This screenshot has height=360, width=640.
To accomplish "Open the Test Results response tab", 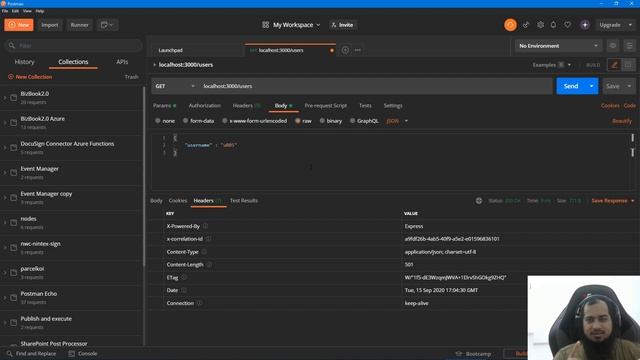I will [x=244, y=200].
